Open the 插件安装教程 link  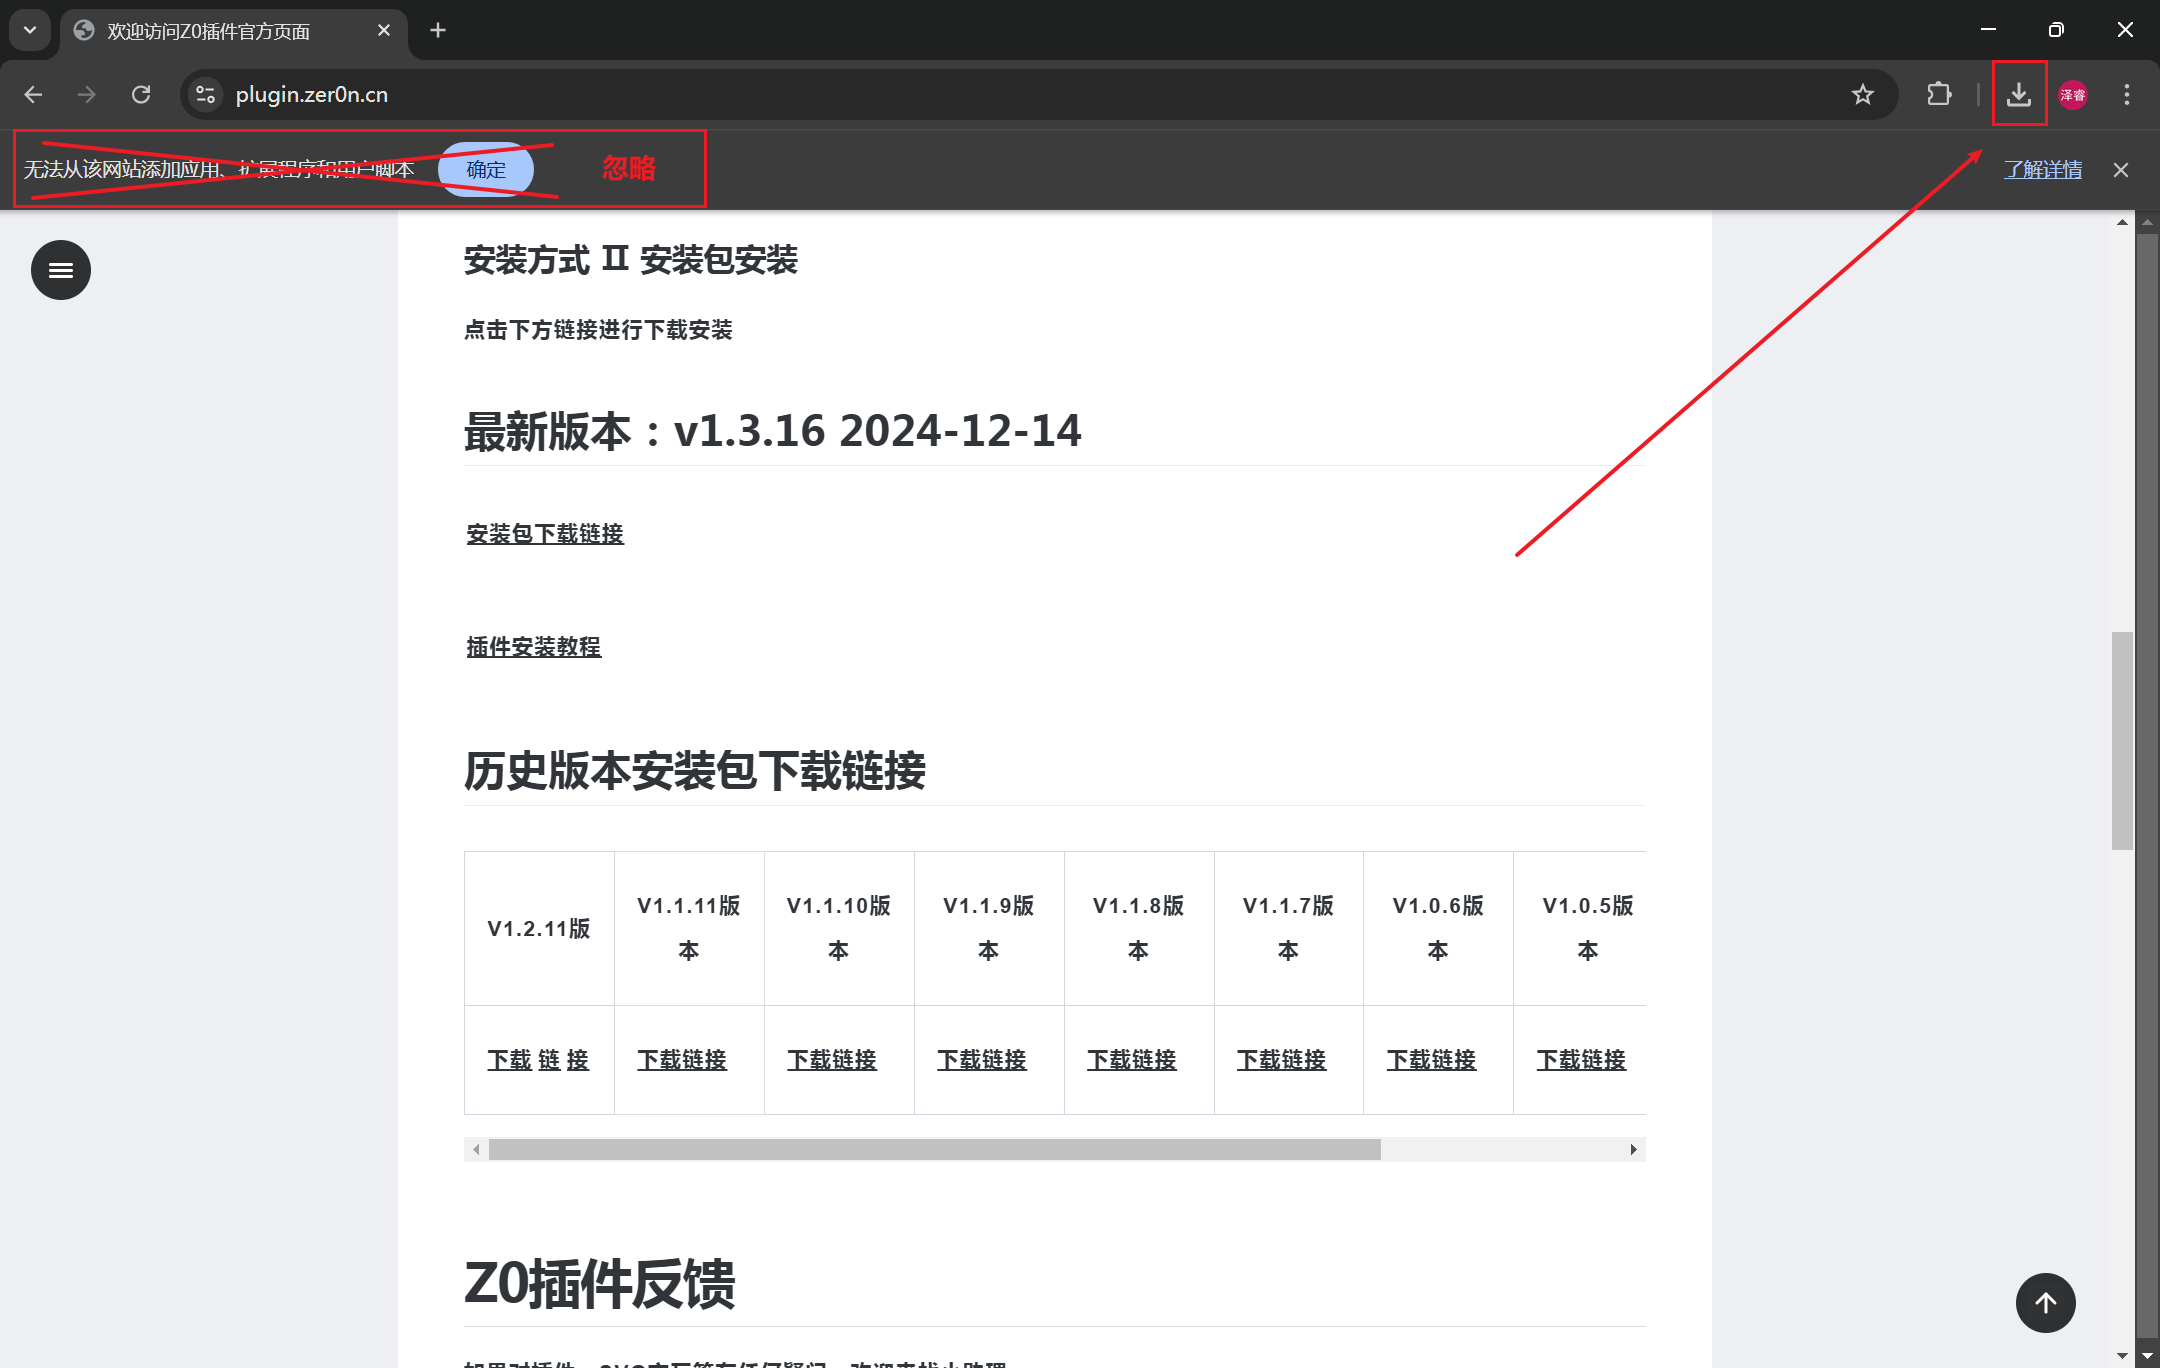click(x=534, y=647)
